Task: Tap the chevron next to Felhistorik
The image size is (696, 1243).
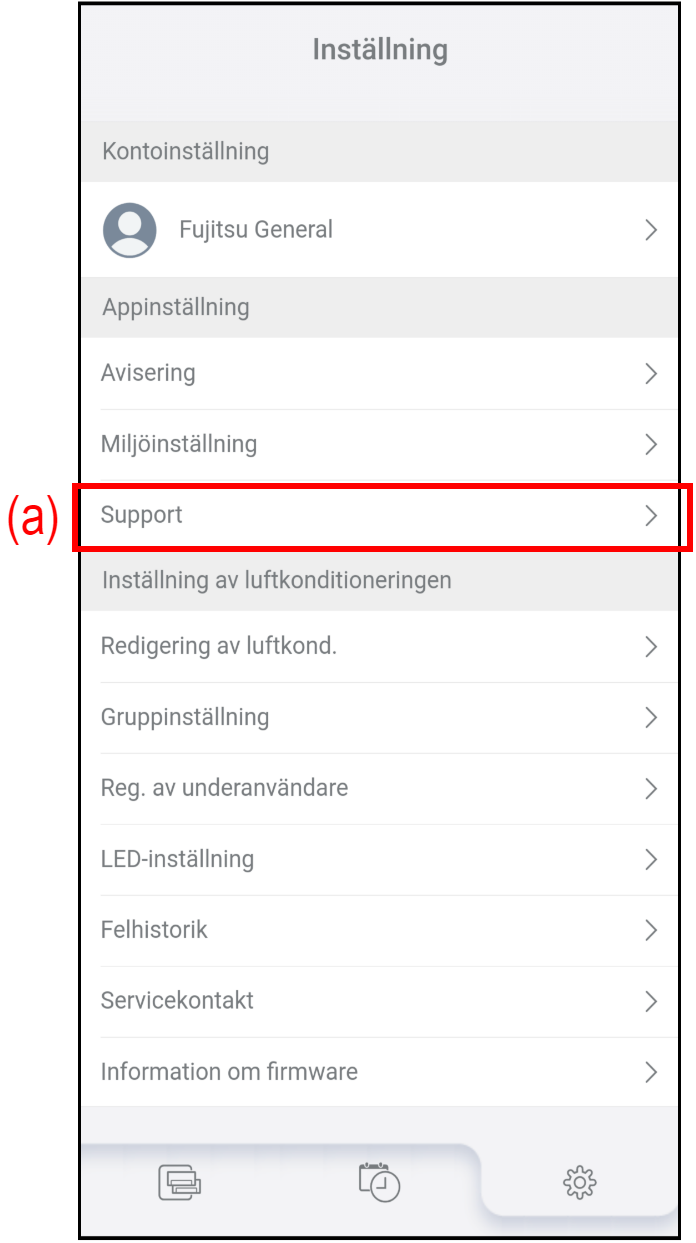Action: pyautogui.click(x=651, y=930)
